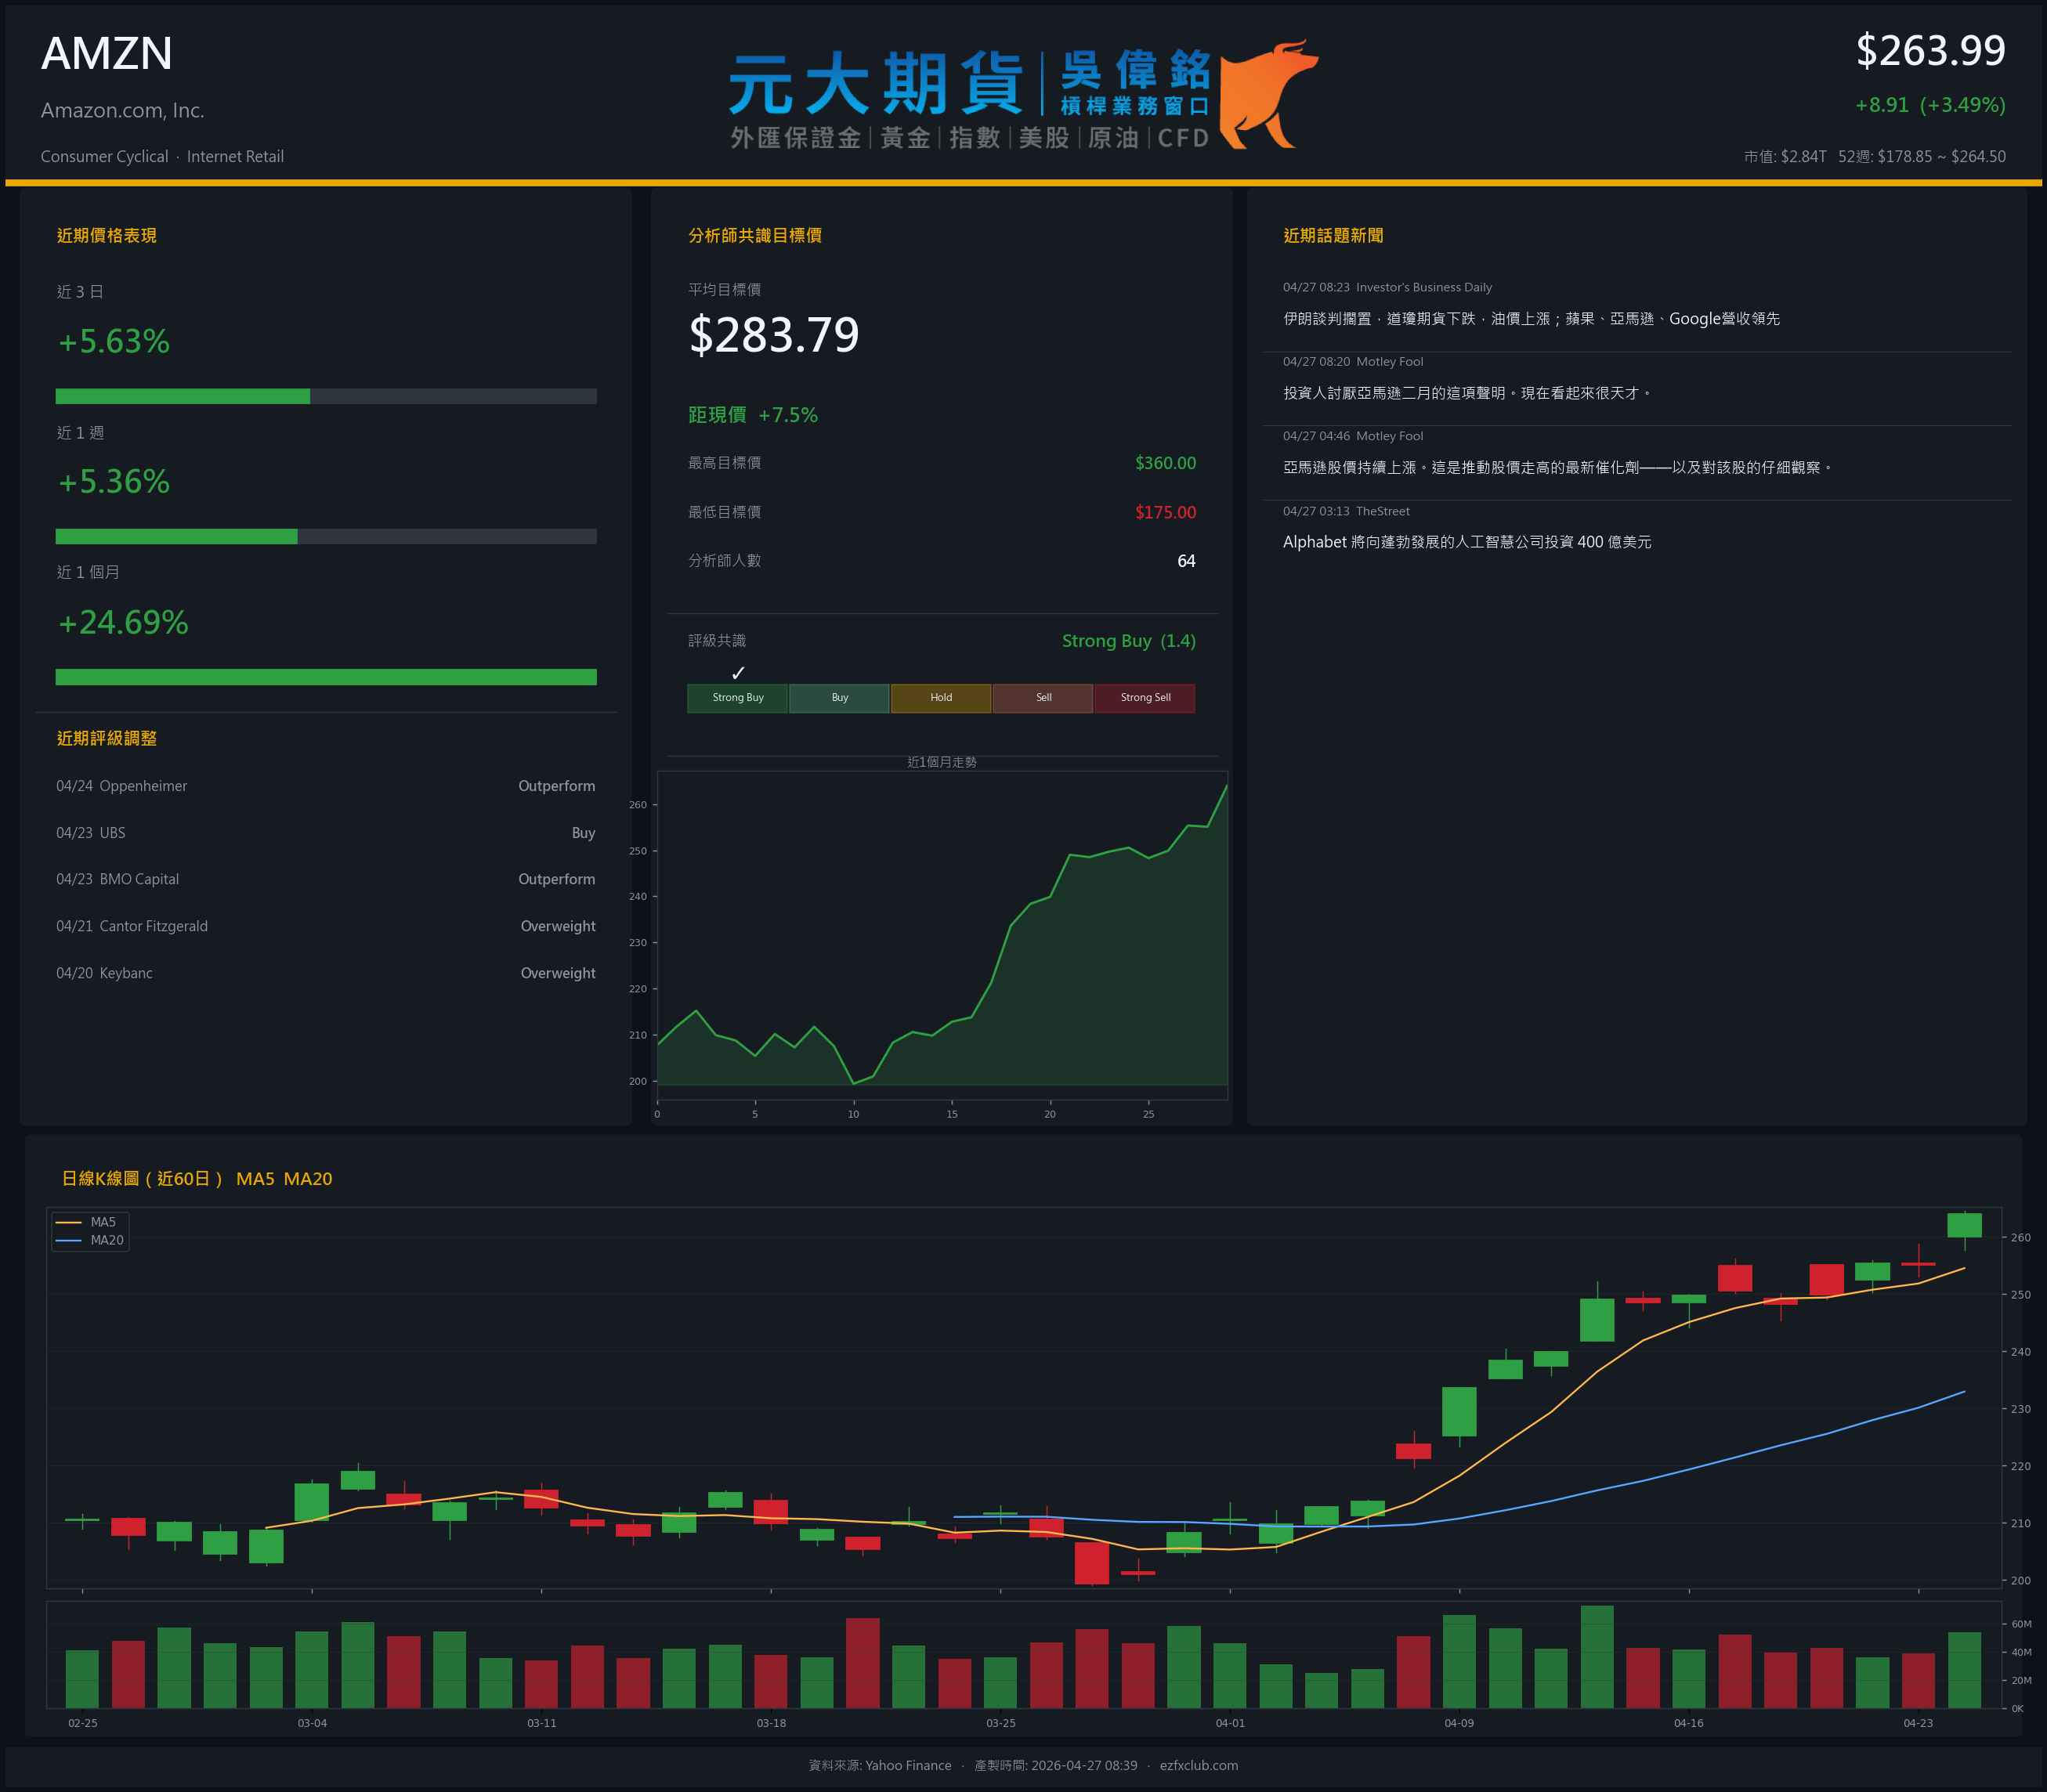
Task: Click the Internet Retail industry label
Action: click(235, 156)
